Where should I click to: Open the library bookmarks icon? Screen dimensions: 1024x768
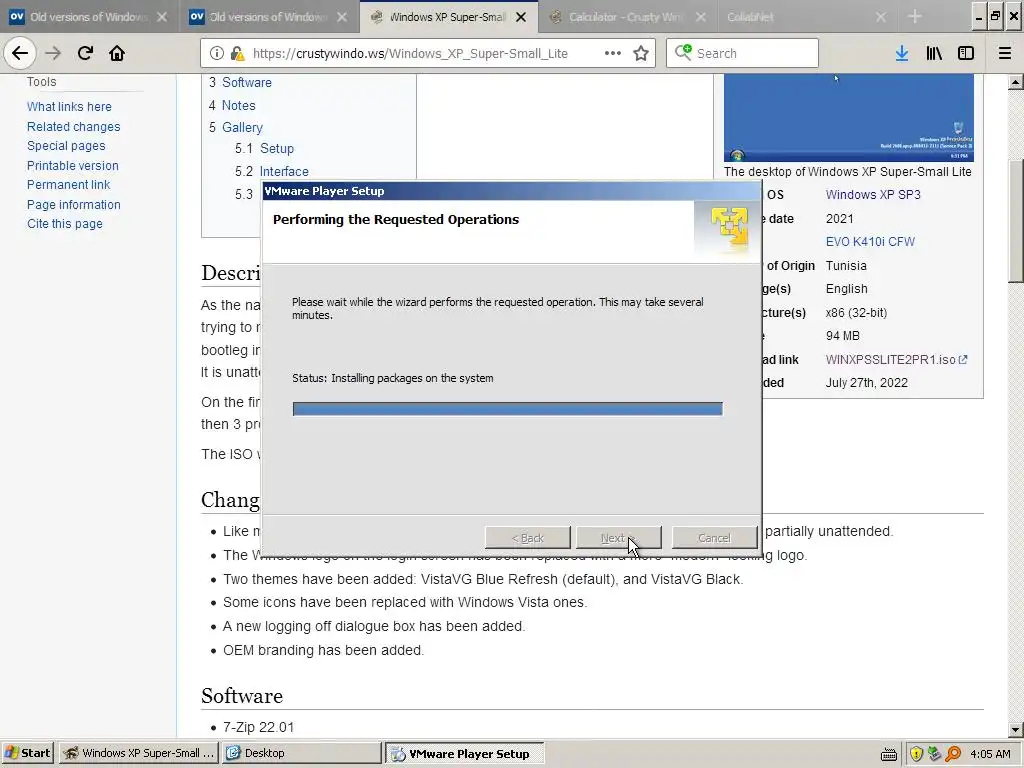point(934,53)
